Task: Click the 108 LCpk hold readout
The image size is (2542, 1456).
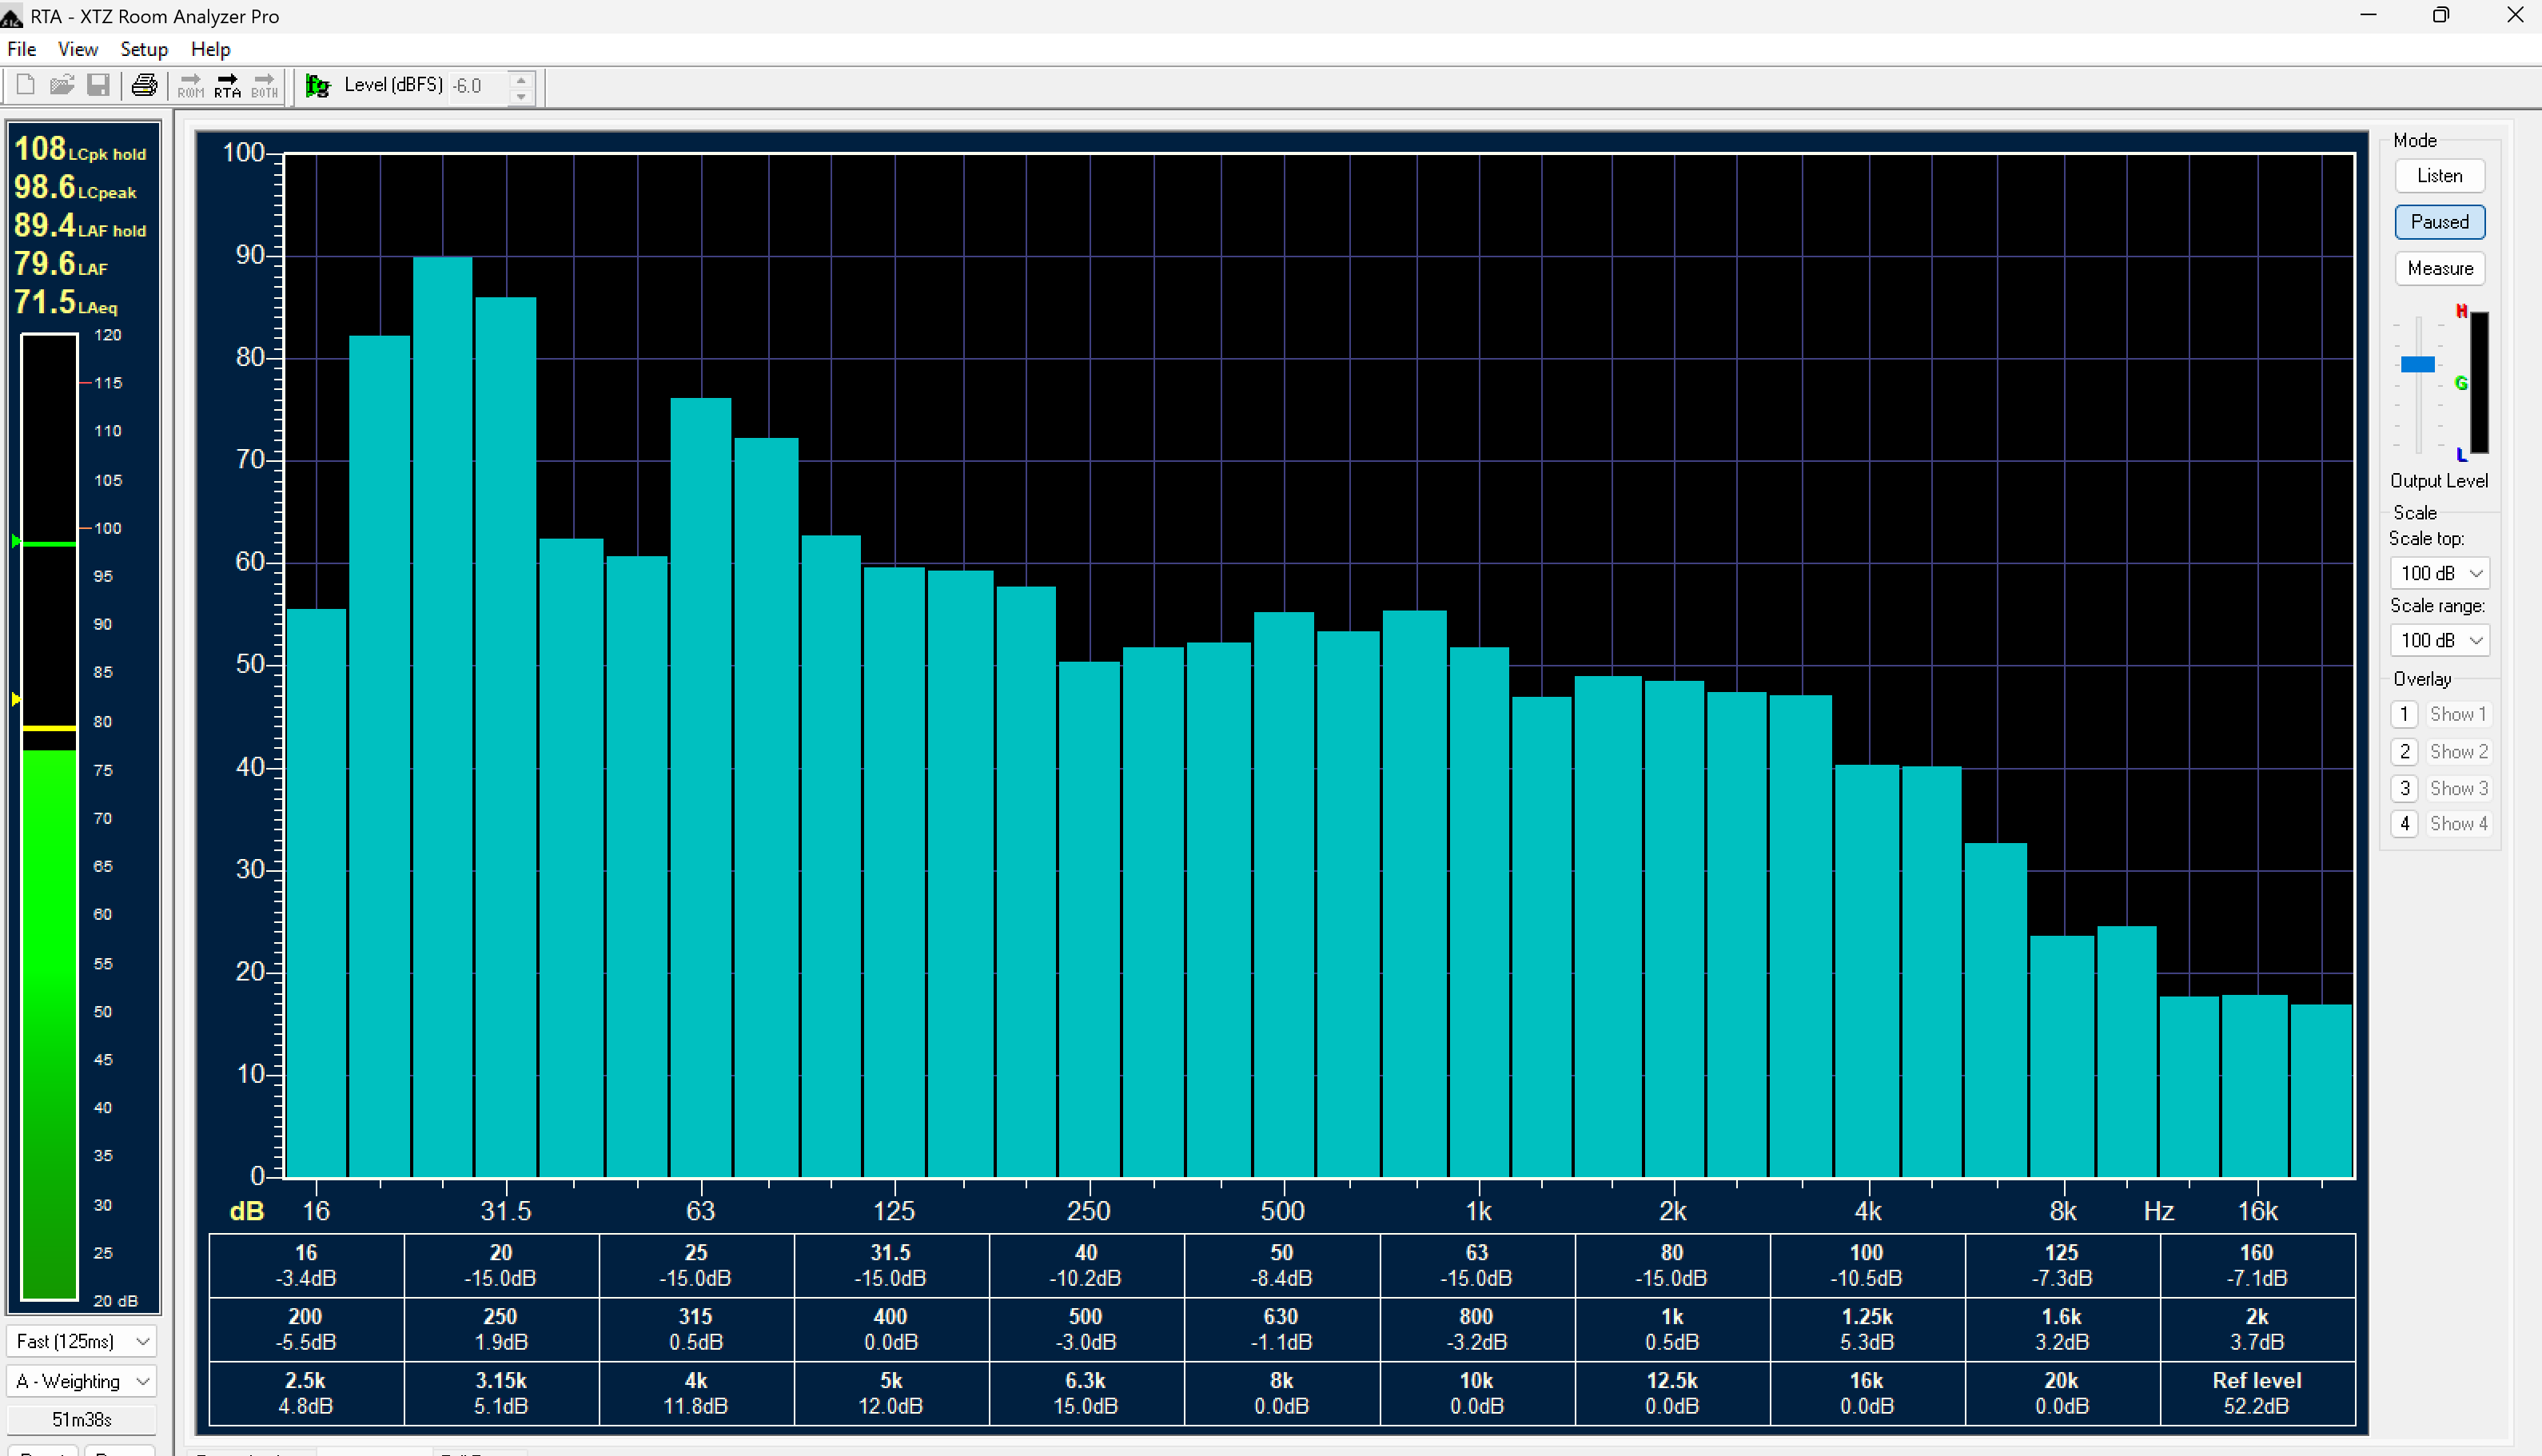Action: coord(80,149)
